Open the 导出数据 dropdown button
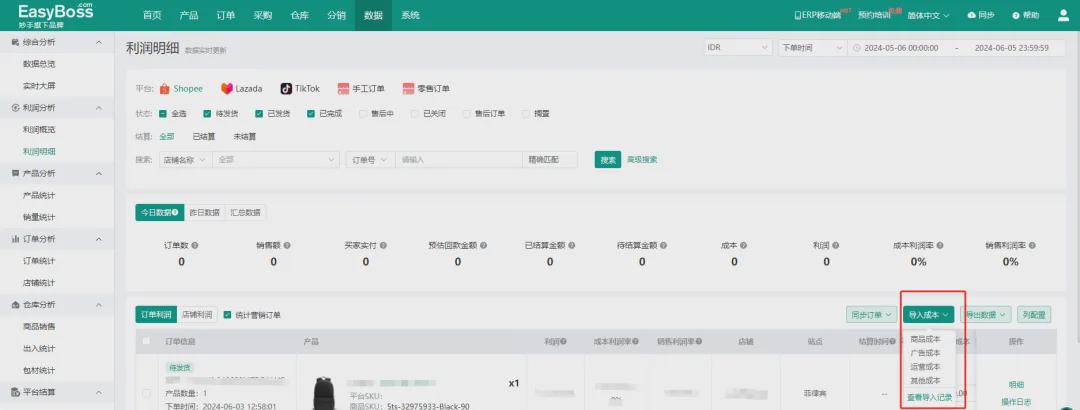1080x410 pixels. [985, 315]
